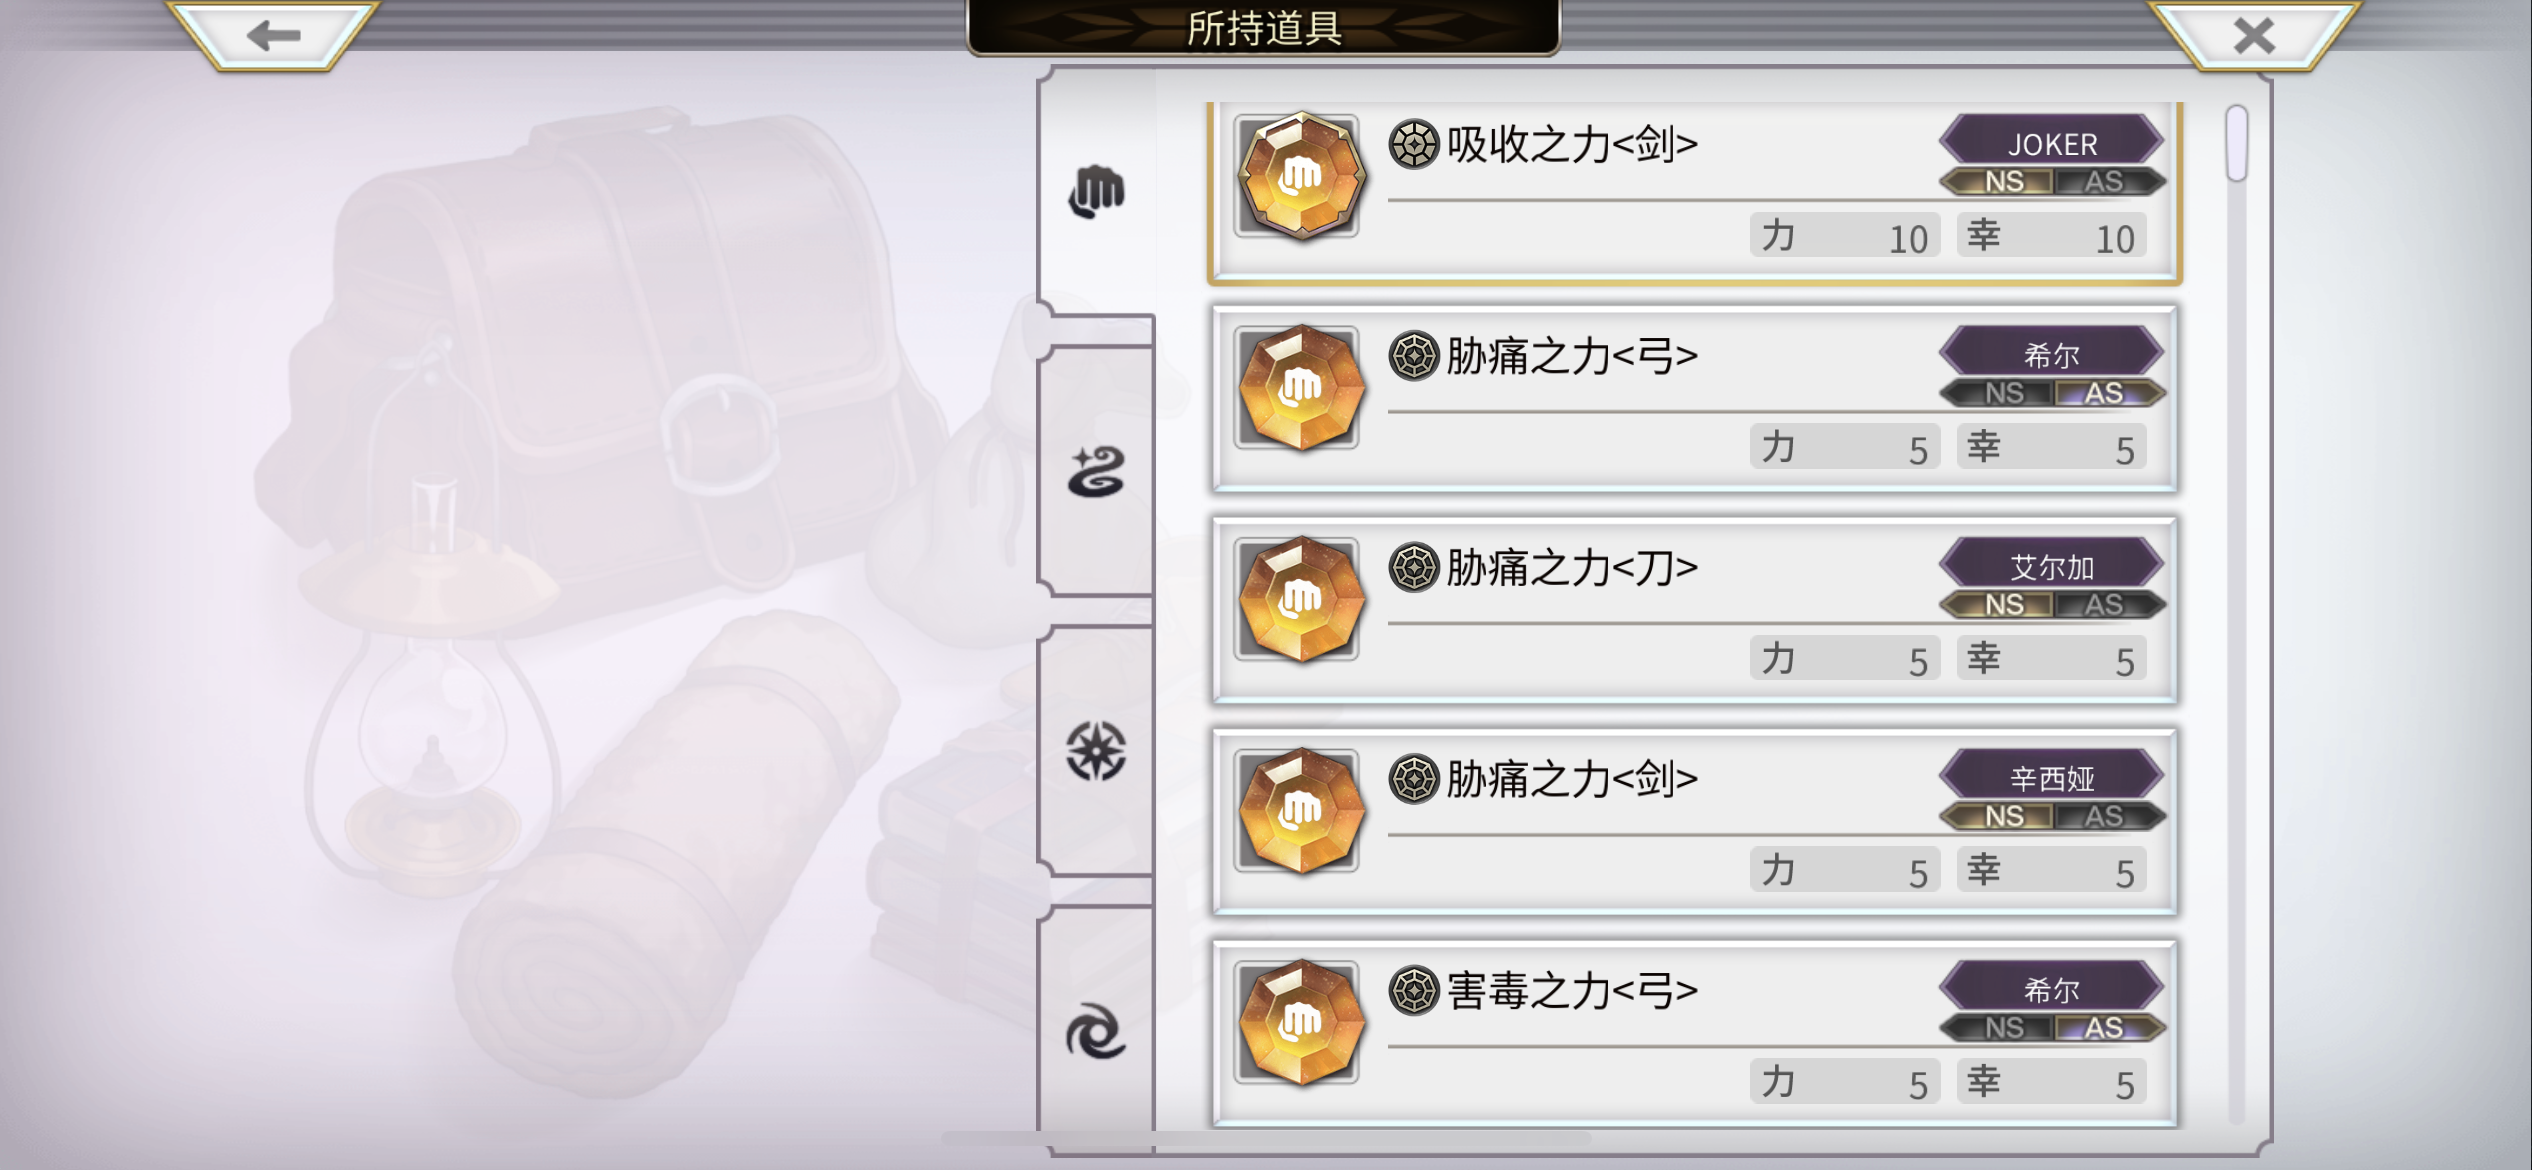Toggle NS on the 吸收之力<剑> item

pos(2001,182)
